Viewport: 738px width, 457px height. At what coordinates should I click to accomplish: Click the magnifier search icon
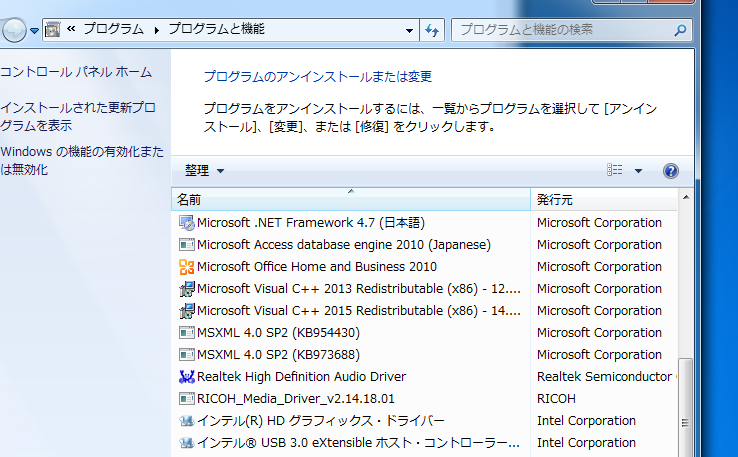[x=680, y=31]
